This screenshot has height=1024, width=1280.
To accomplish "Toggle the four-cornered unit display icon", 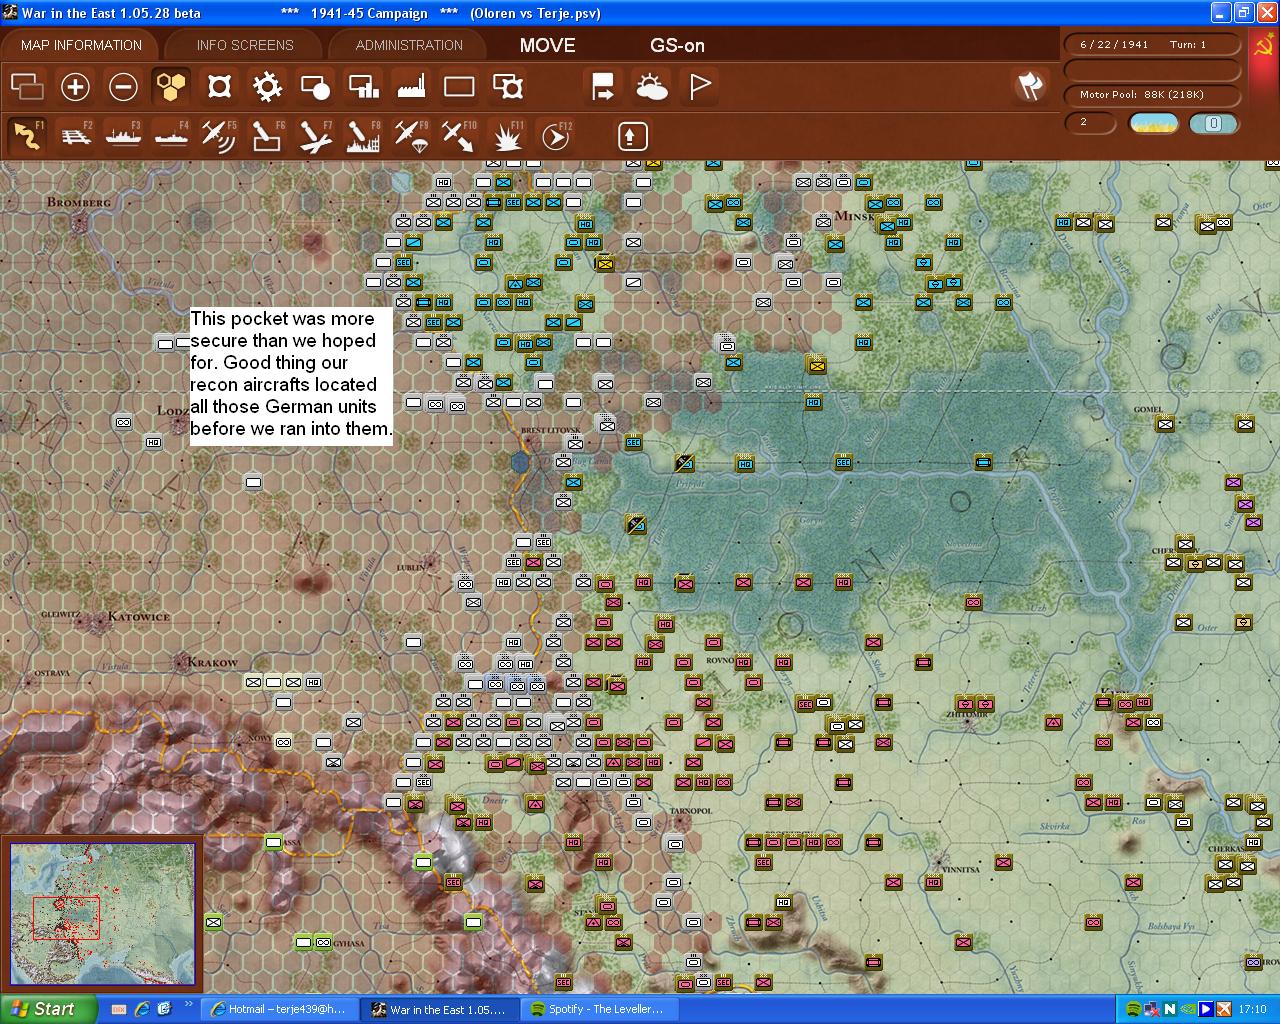I will coord(219,87).
